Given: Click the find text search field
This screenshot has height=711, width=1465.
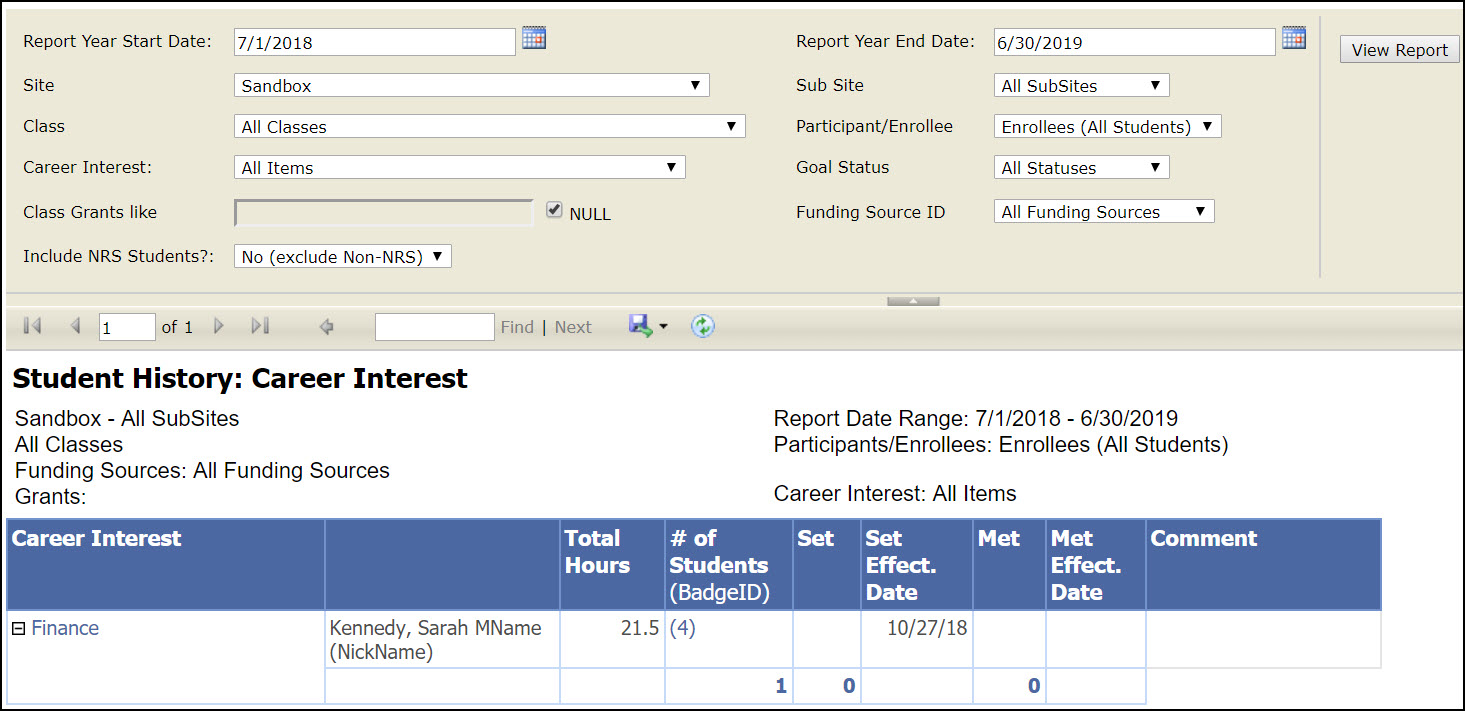Looking at the screenshot, I should [x=434, y=327].
